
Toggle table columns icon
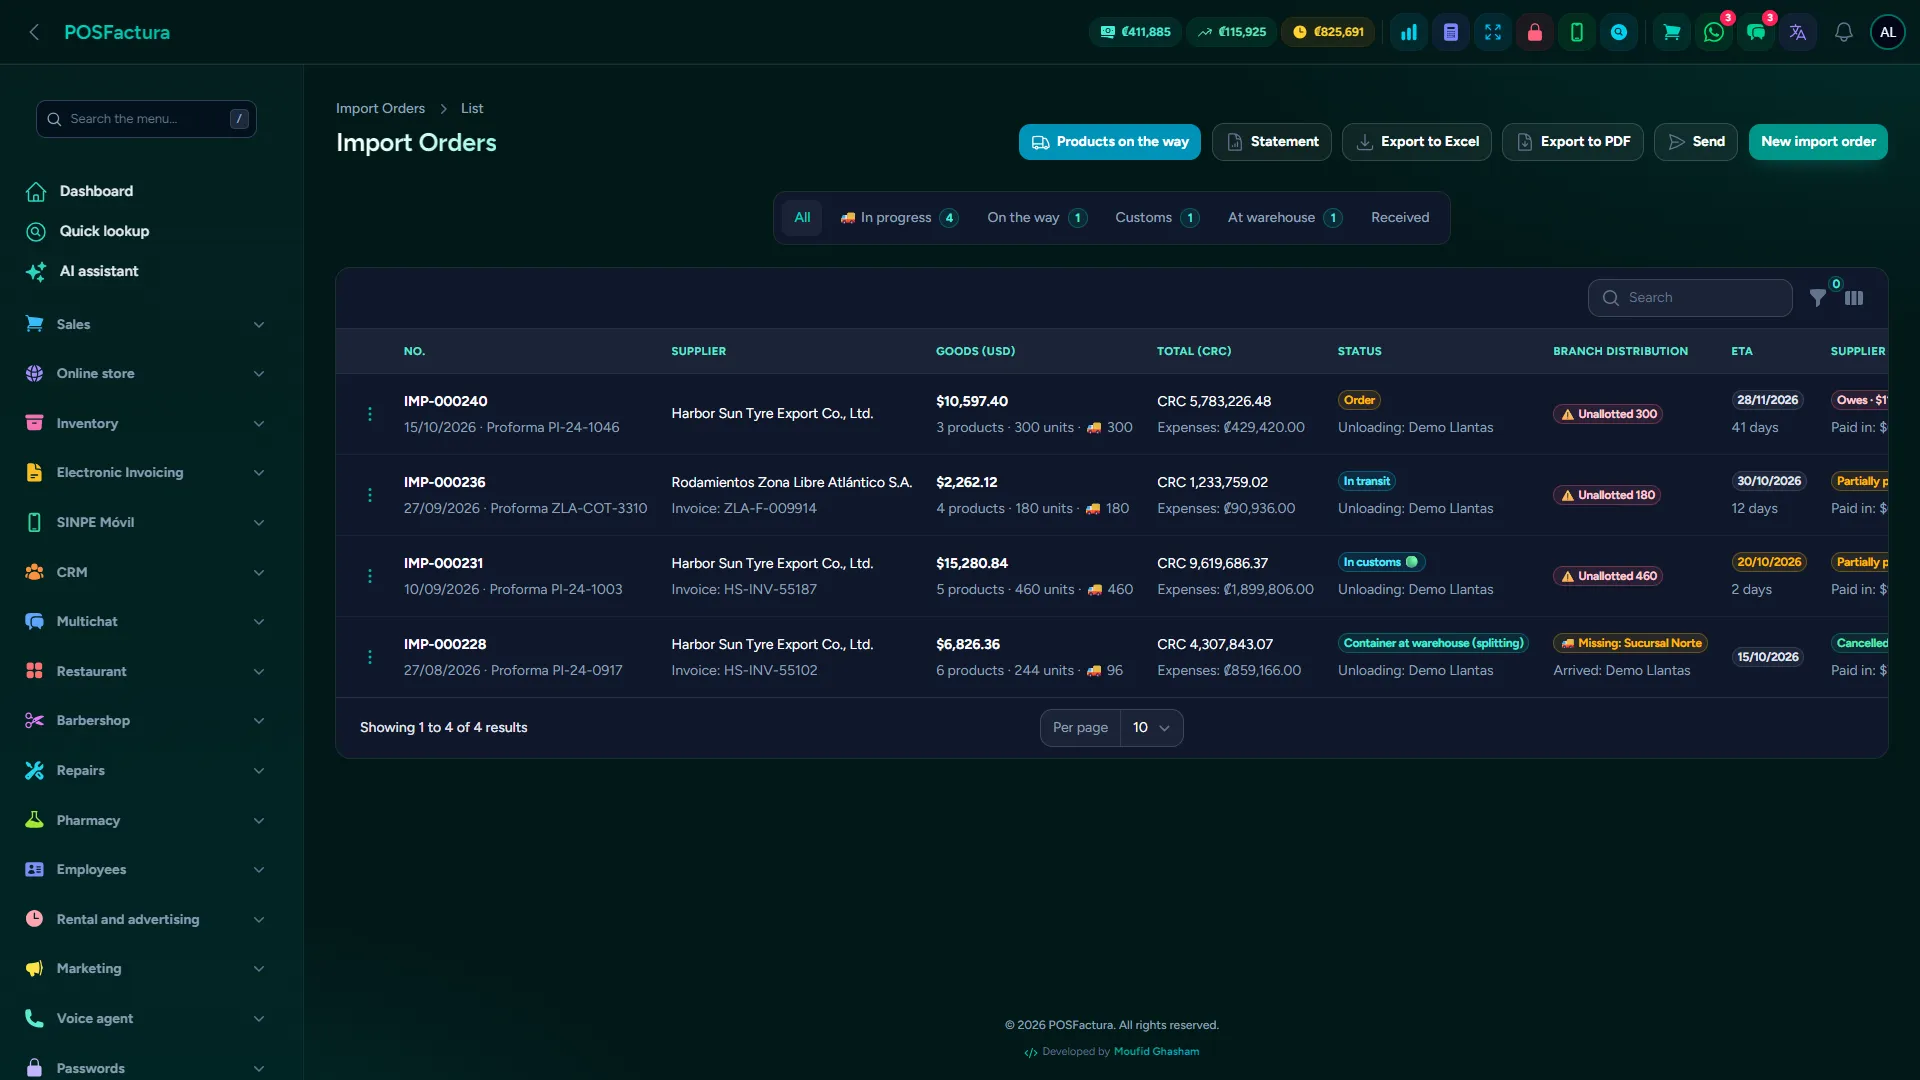pyautogui.click(x=1854, y=298)
